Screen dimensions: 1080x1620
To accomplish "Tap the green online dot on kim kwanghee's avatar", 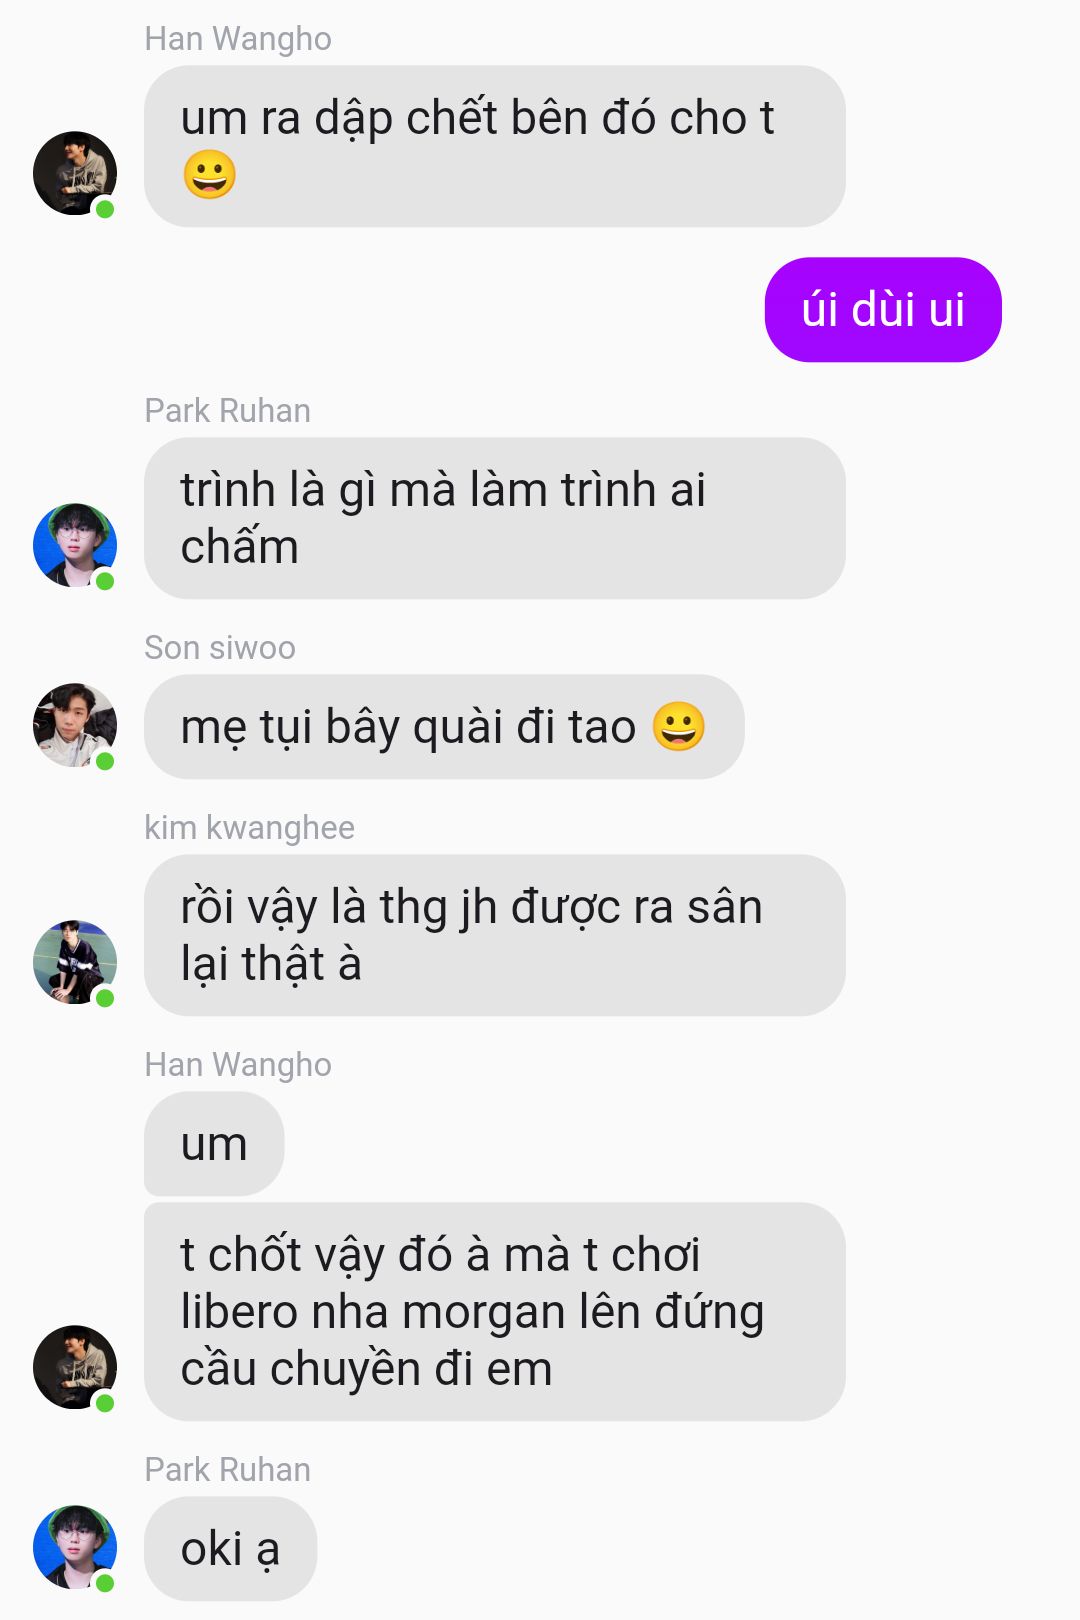I will [104, 998].
